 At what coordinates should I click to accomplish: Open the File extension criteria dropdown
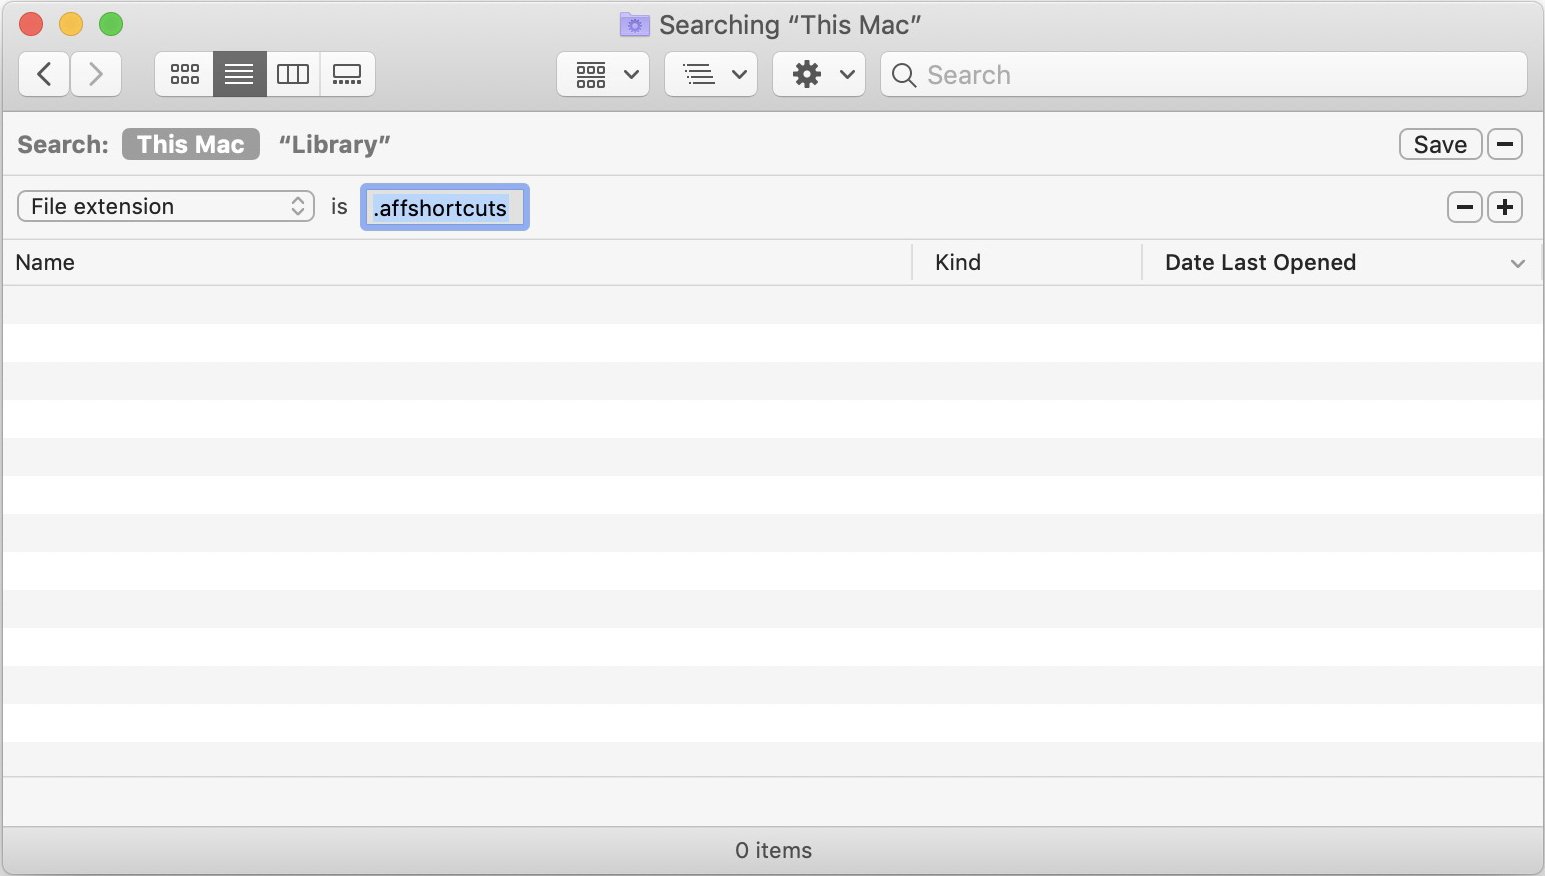click(165, 206)
